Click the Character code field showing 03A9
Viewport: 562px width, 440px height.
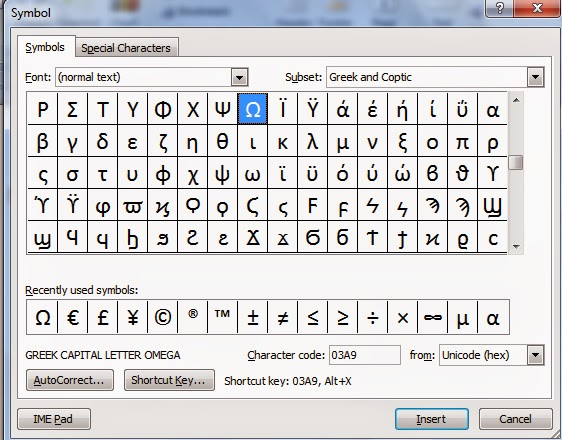(365, 355)
